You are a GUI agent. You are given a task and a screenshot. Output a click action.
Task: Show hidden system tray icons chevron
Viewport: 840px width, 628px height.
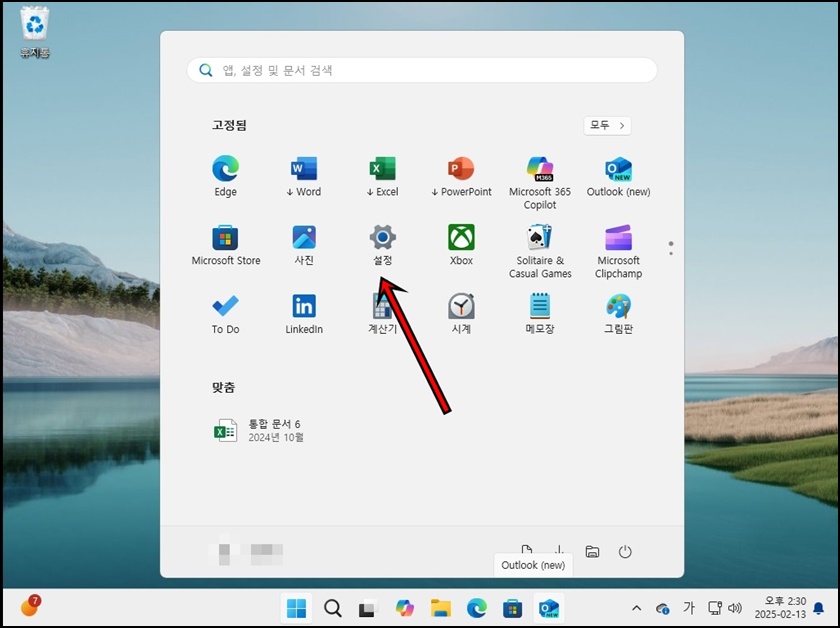(x=636, y=608)
